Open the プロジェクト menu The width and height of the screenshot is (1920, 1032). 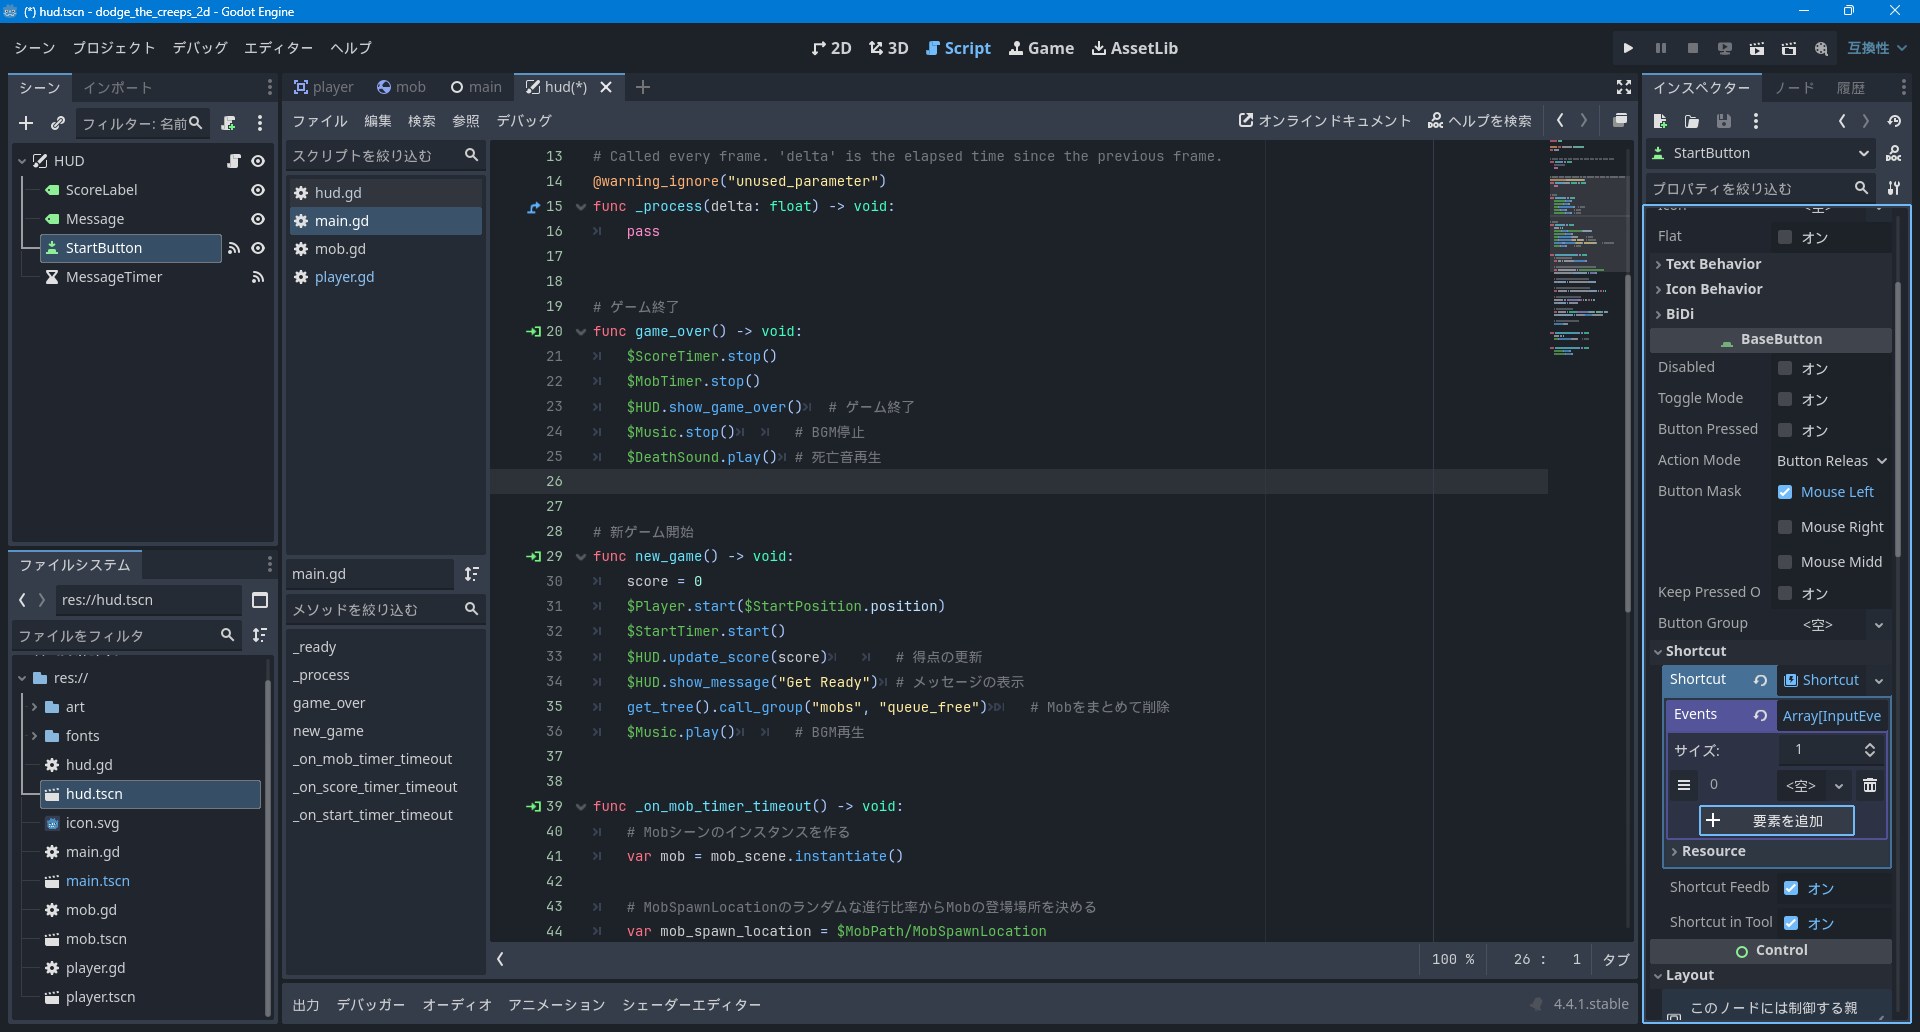pyautogui.click(x=113, y=48)
